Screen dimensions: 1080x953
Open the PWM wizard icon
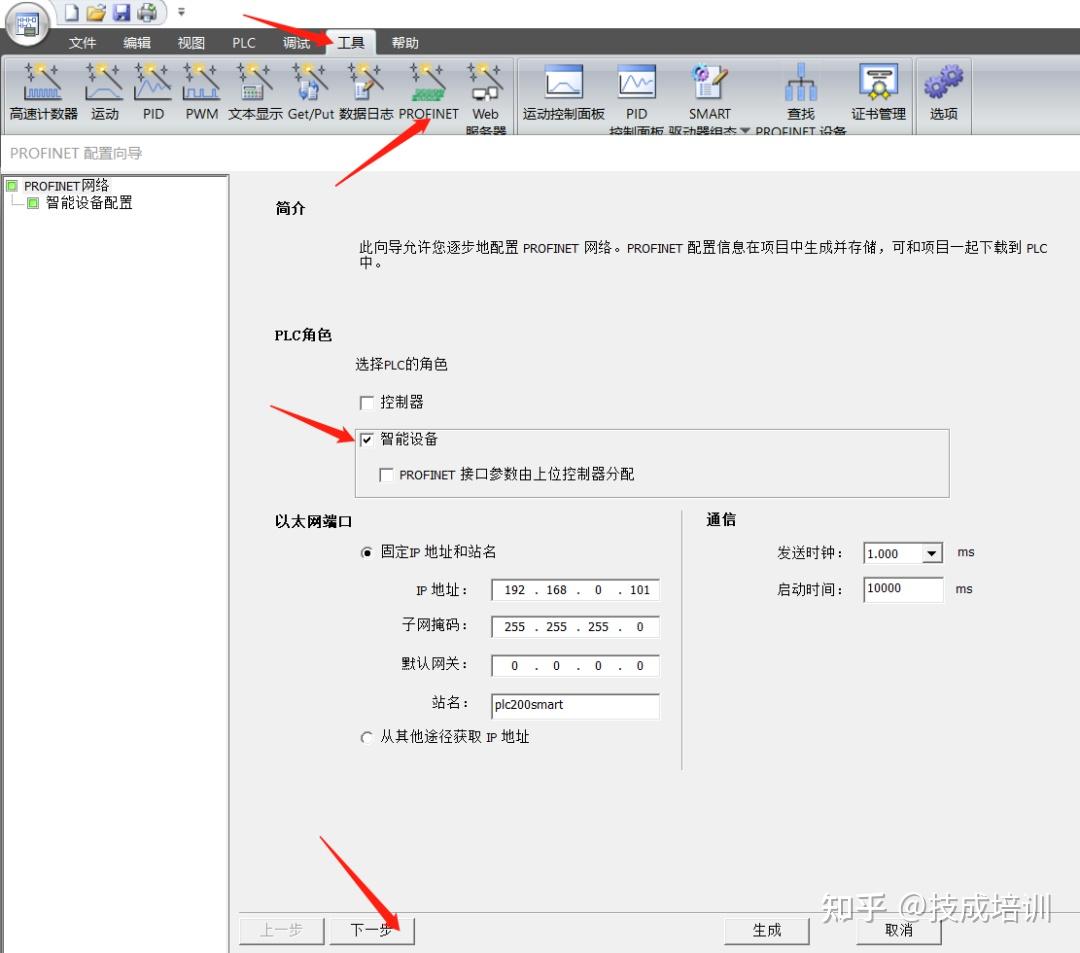click(201, 92)
